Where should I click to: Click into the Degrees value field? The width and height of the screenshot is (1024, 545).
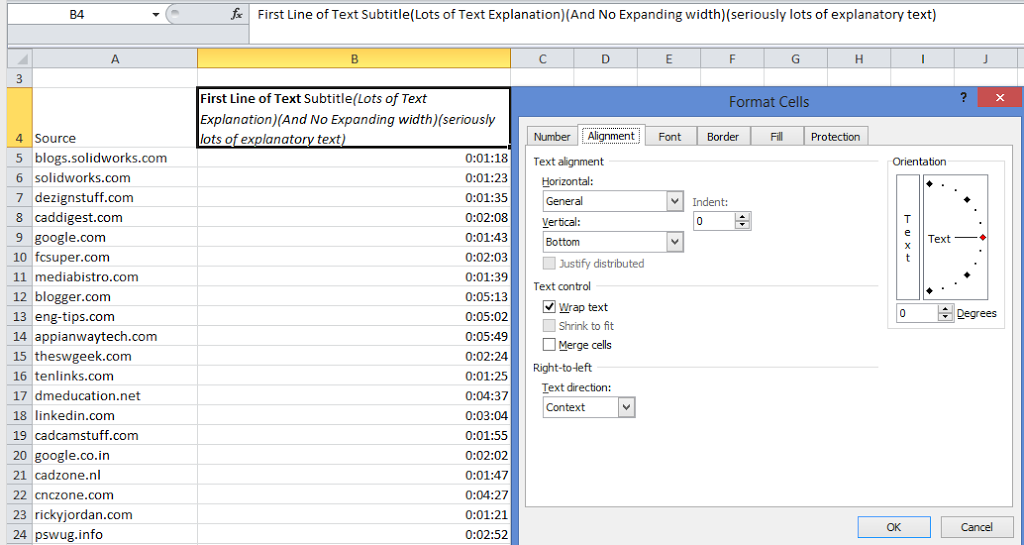point(918,313)
